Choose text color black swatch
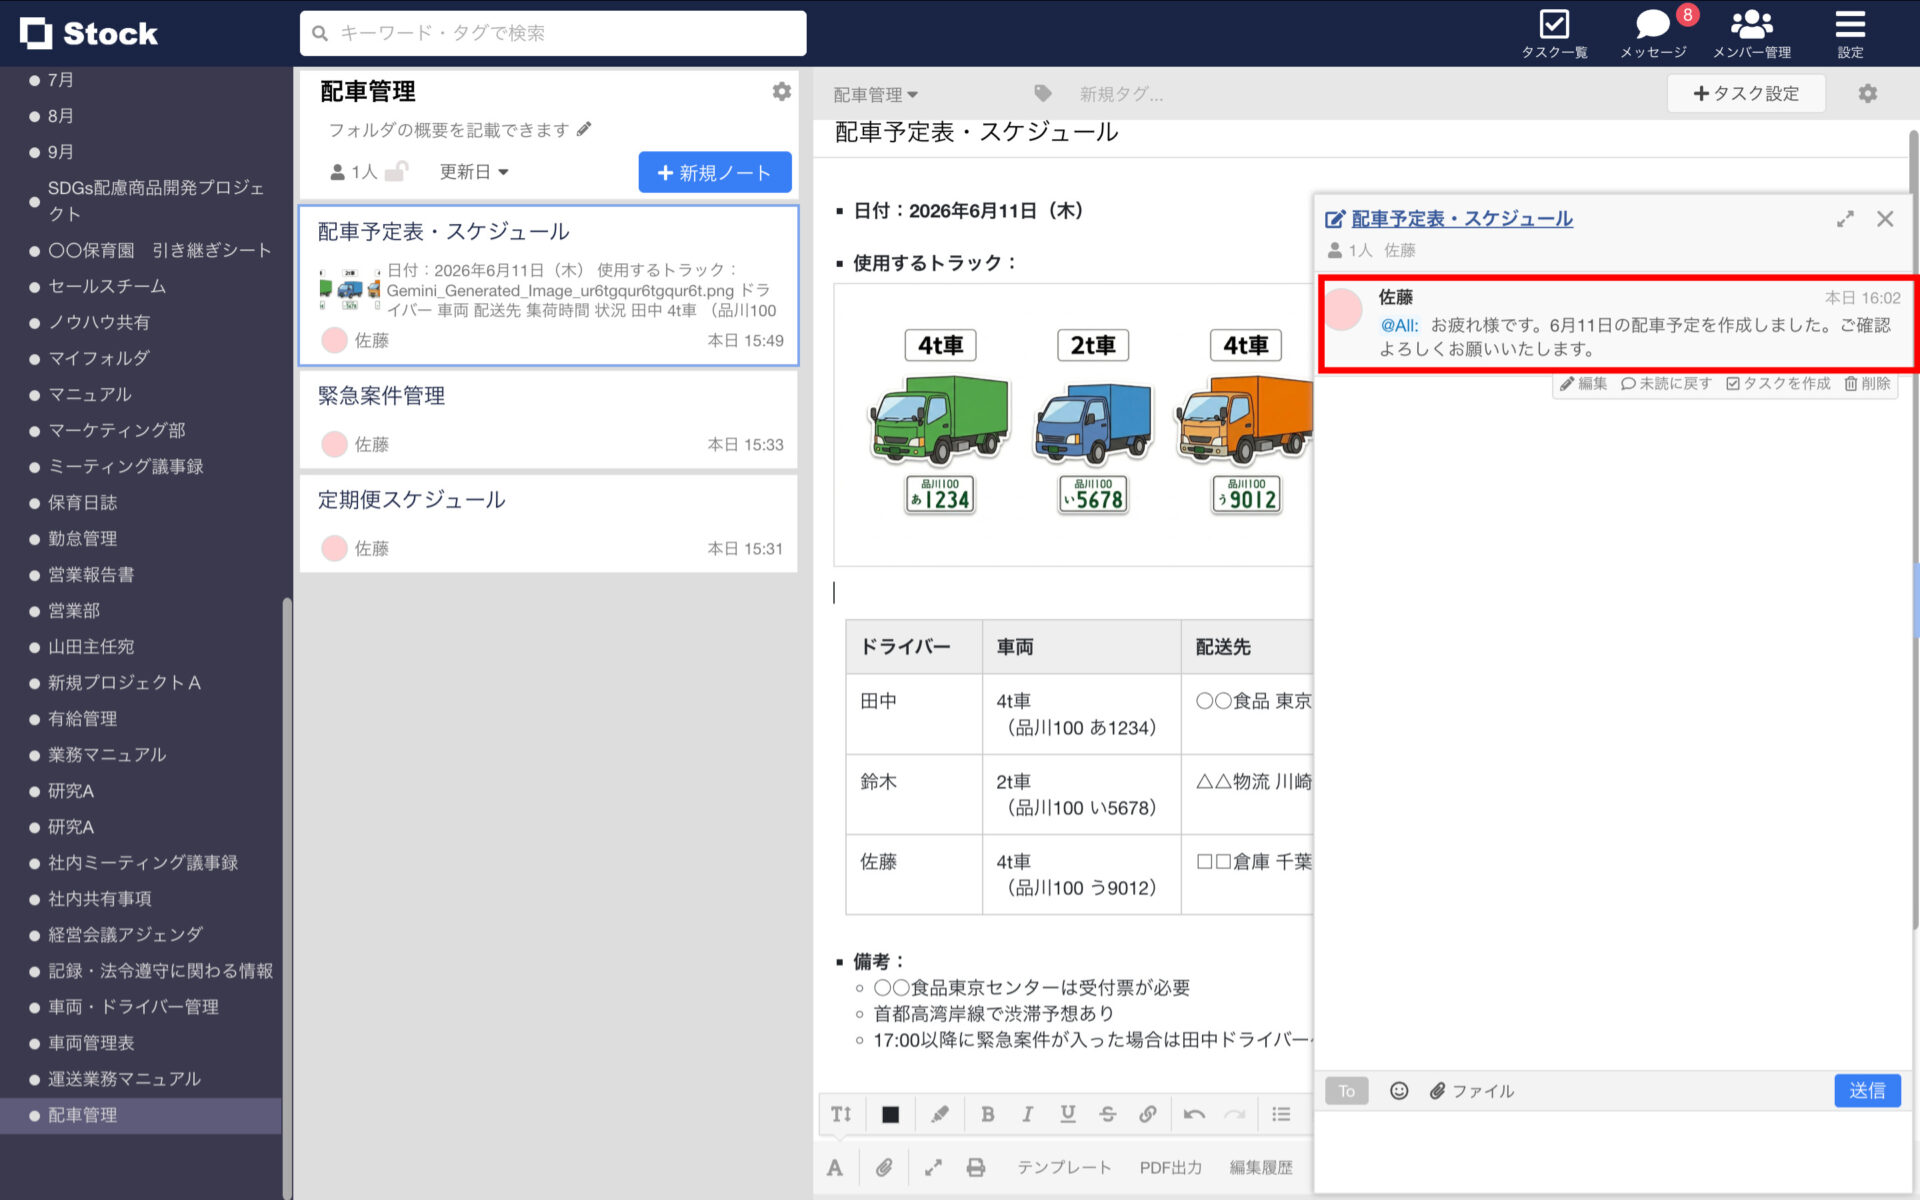The width and height of the screenshot is (1920, 1200). [x=890, y=1114]
